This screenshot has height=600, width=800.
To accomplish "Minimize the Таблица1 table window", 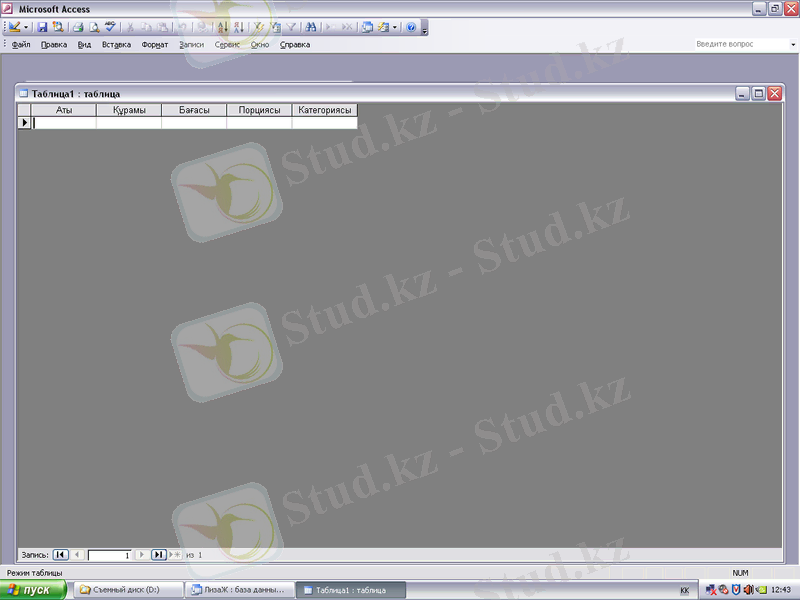I will click(x=742, y=93).
